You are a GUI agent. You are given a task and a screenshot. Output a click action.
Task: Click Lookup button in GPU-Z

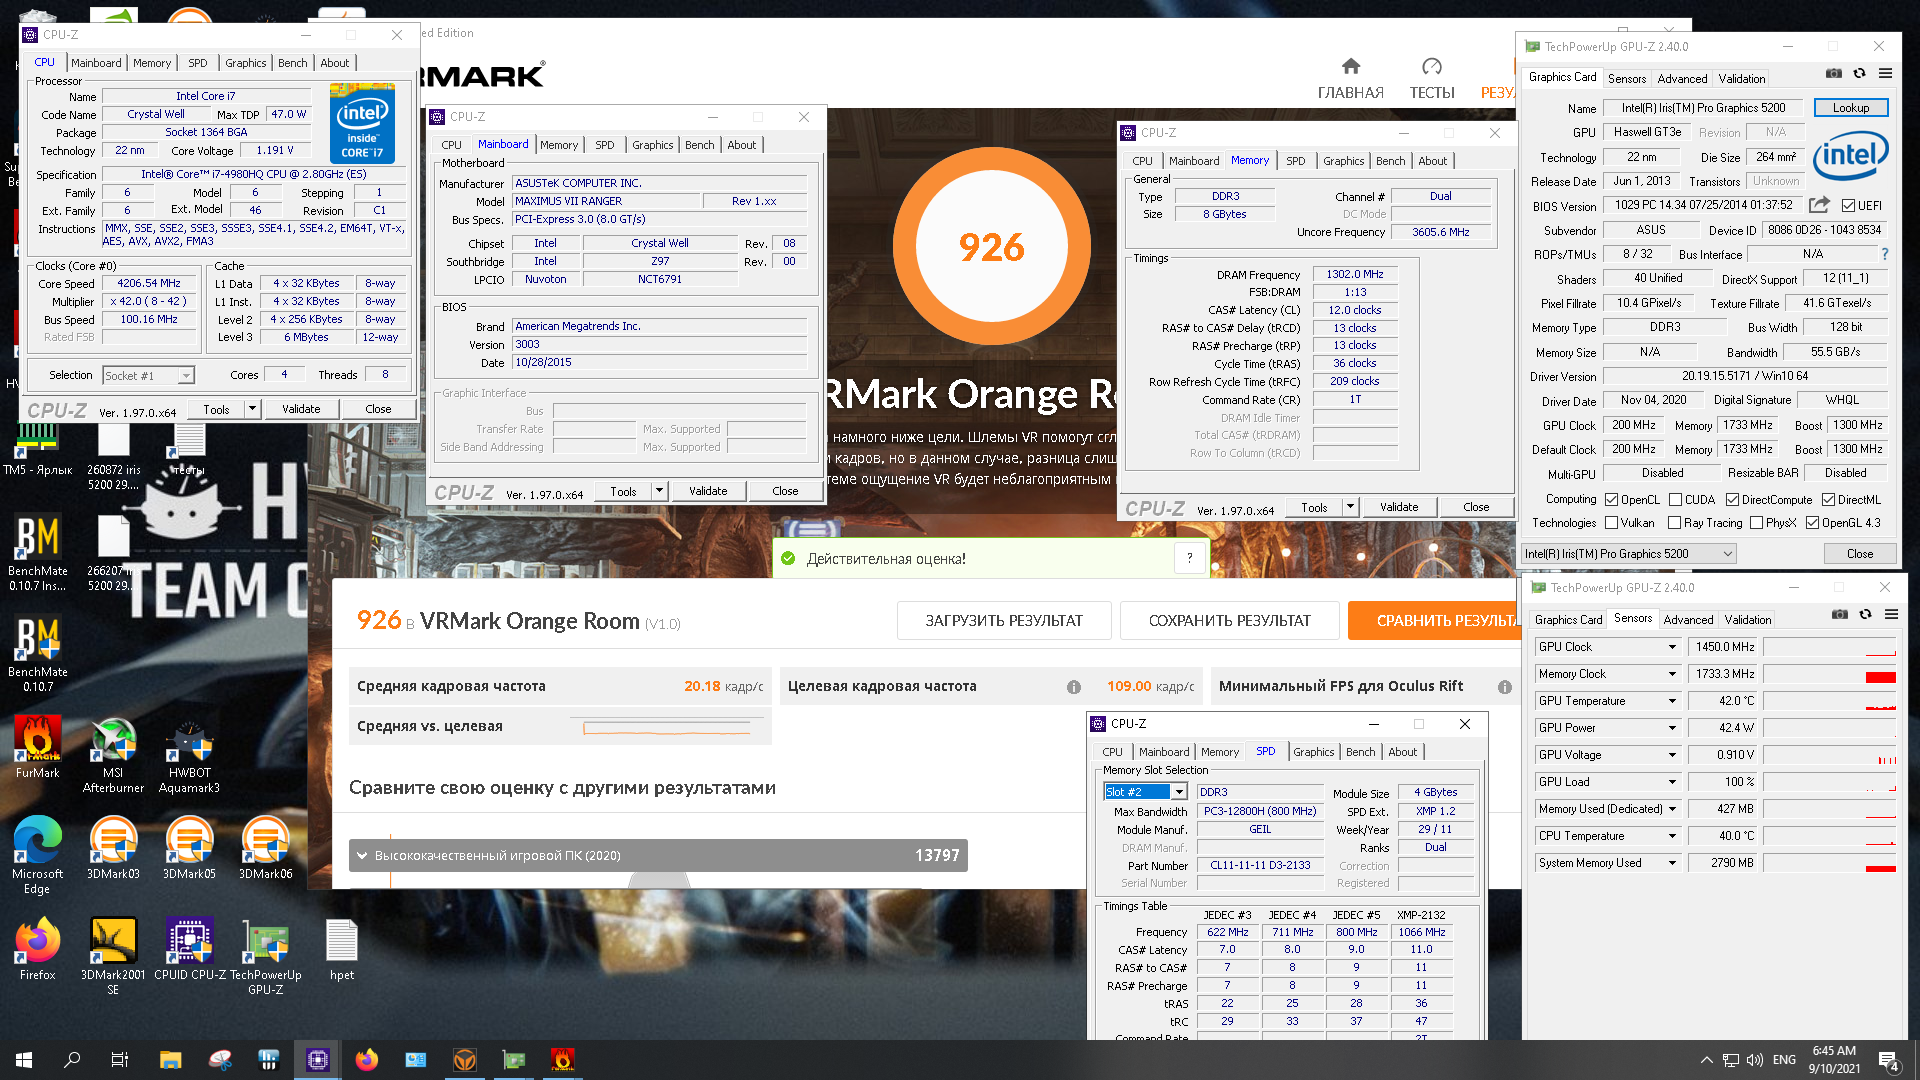point(1850,108)
